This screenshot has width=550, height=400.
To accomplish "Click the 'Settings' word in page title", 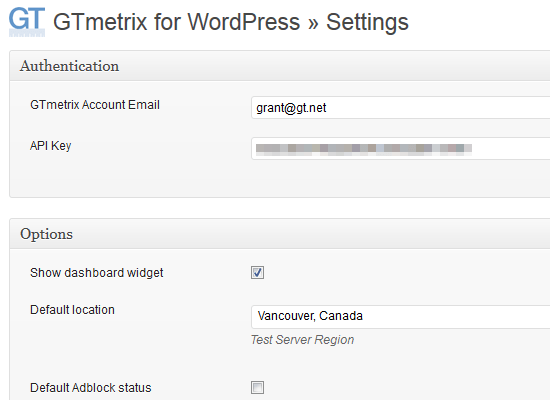I will pyautogui.click(x=367, y=22).
